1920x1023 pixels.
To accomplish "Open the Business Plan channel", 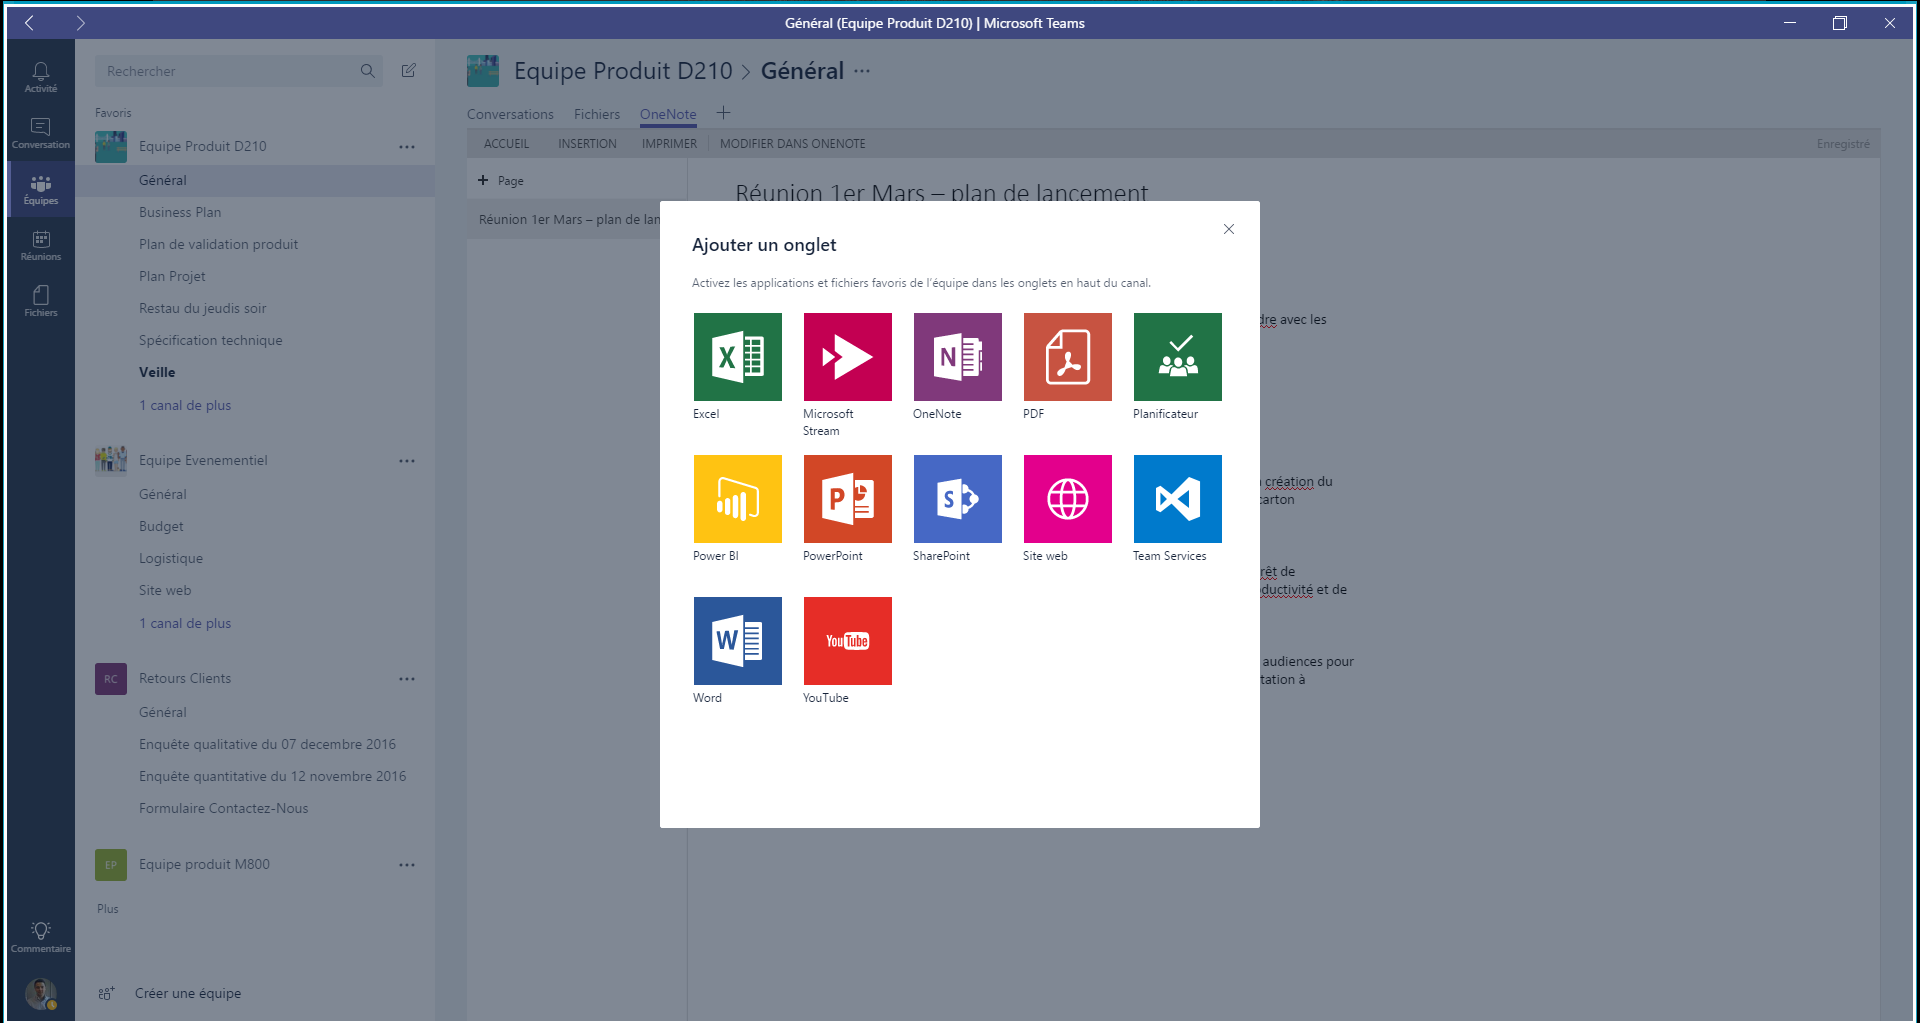I will pos(180,212).
